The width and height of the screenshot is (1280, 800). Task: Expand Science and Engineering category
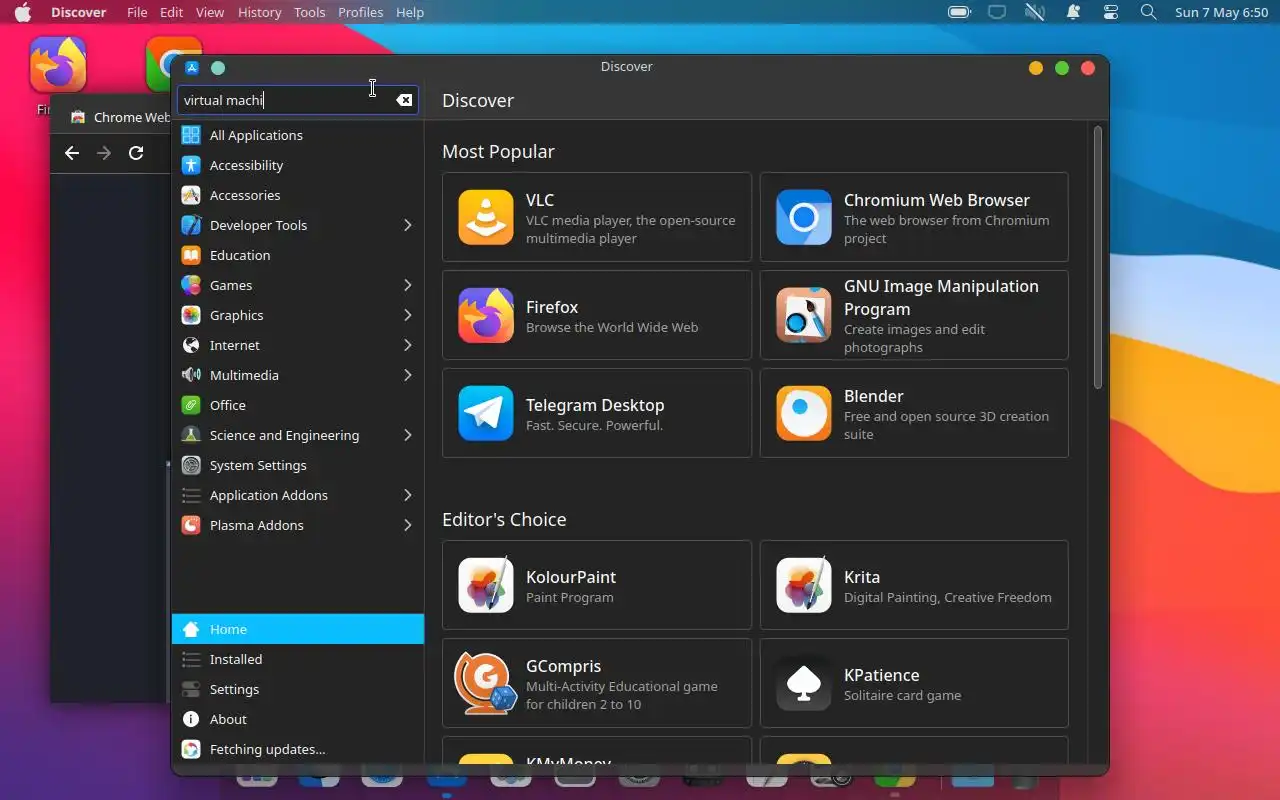click(407, 435)
